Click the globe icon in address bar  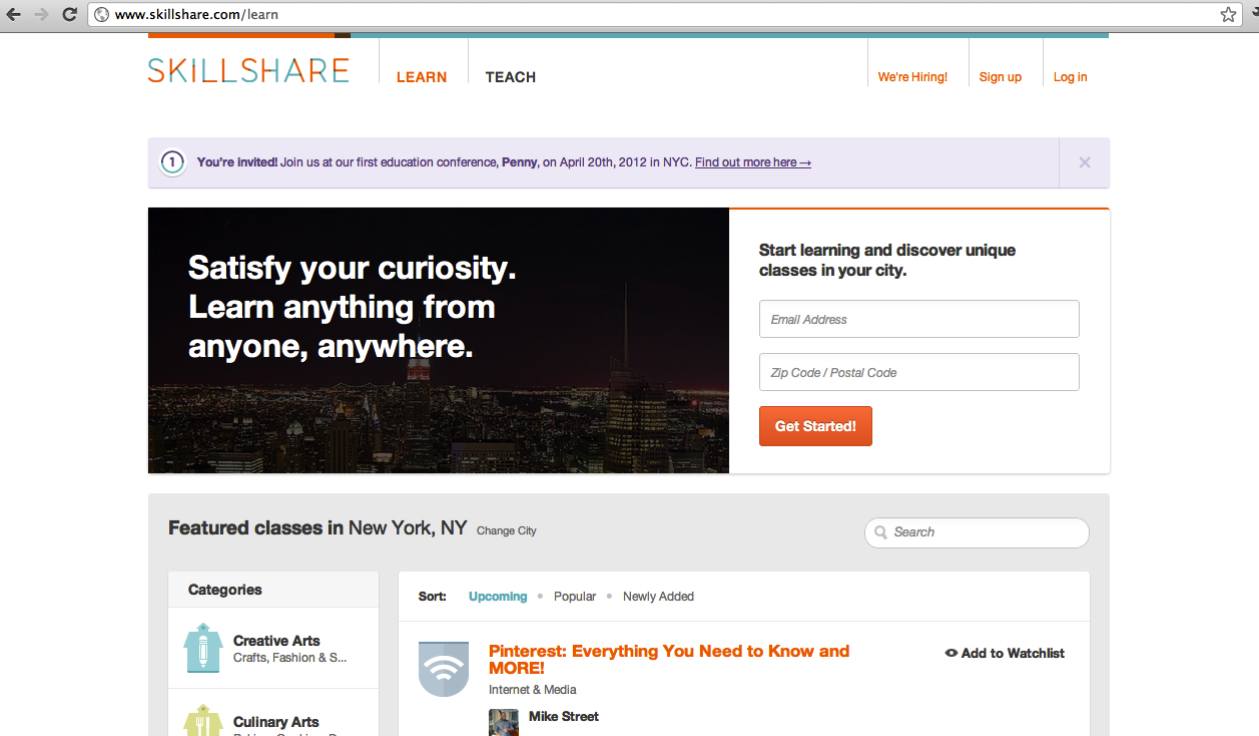[101, 15]
